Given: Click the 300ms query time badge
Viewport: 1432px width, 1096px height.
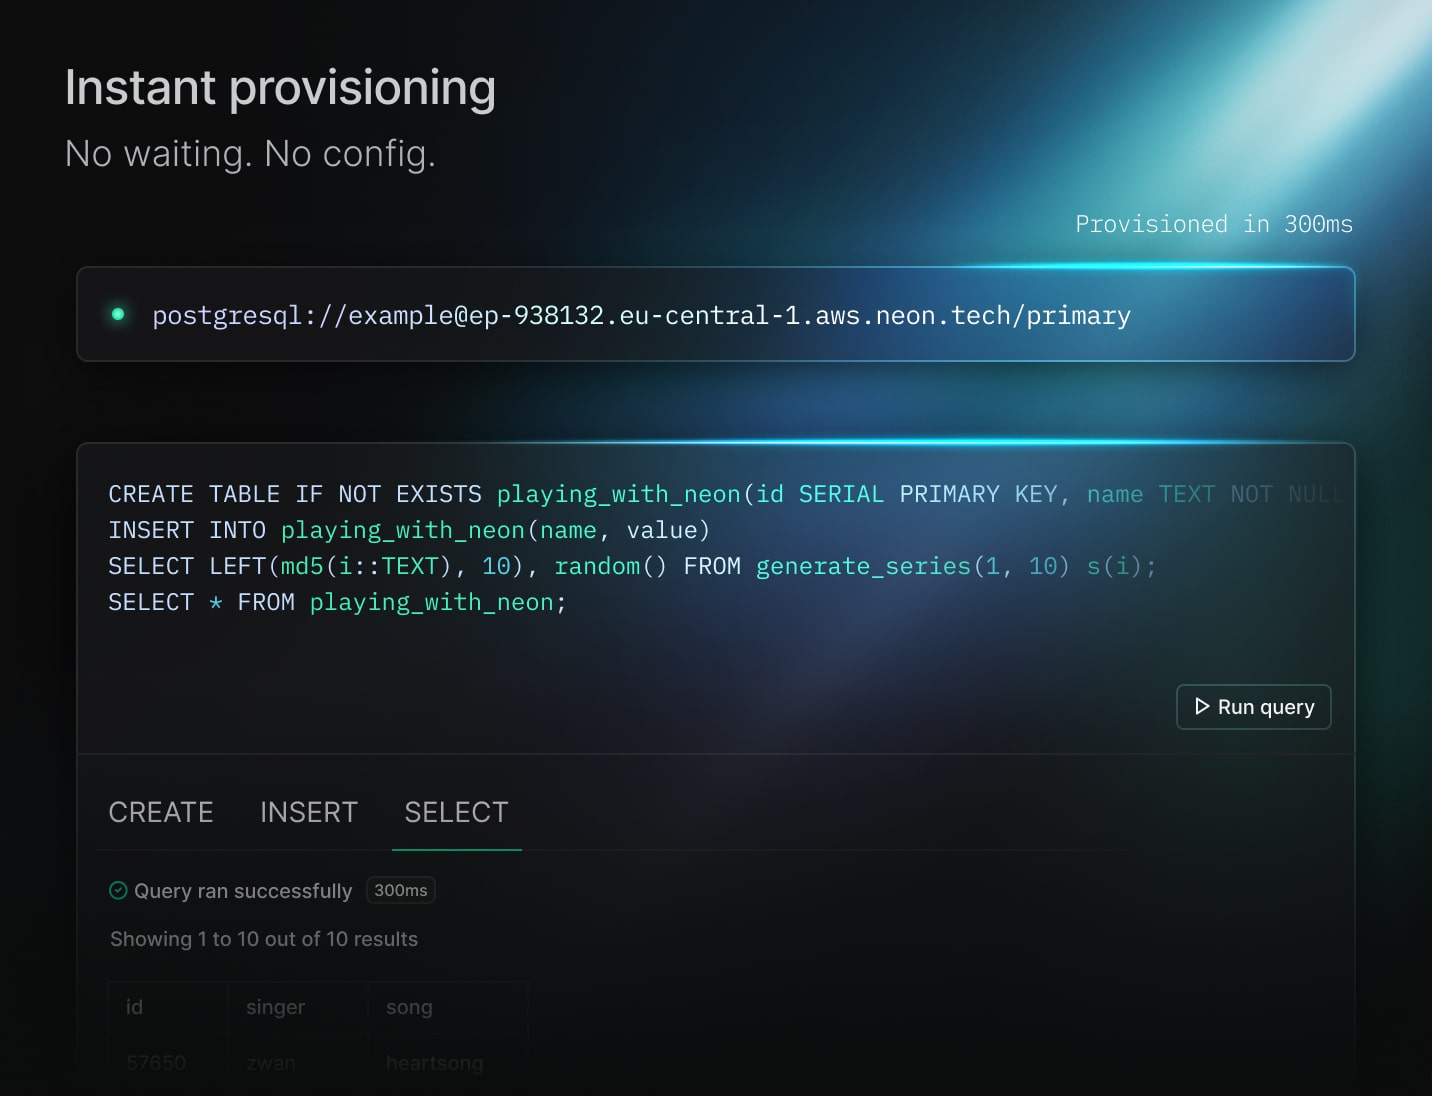Looking at the screenshot, I should pos(400,890).
